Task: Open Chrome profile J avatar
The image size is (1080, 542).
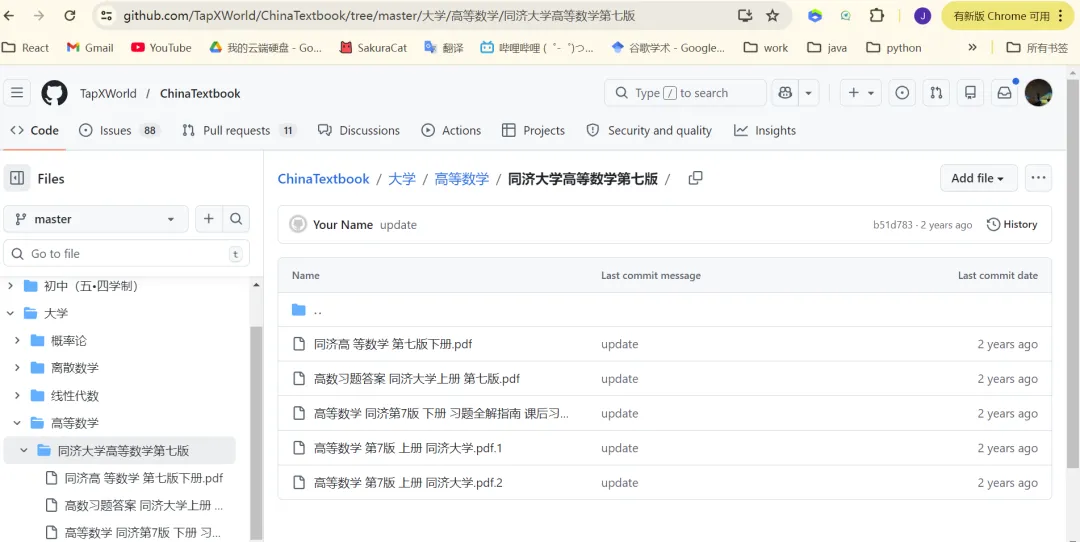Action: point(922,16)
